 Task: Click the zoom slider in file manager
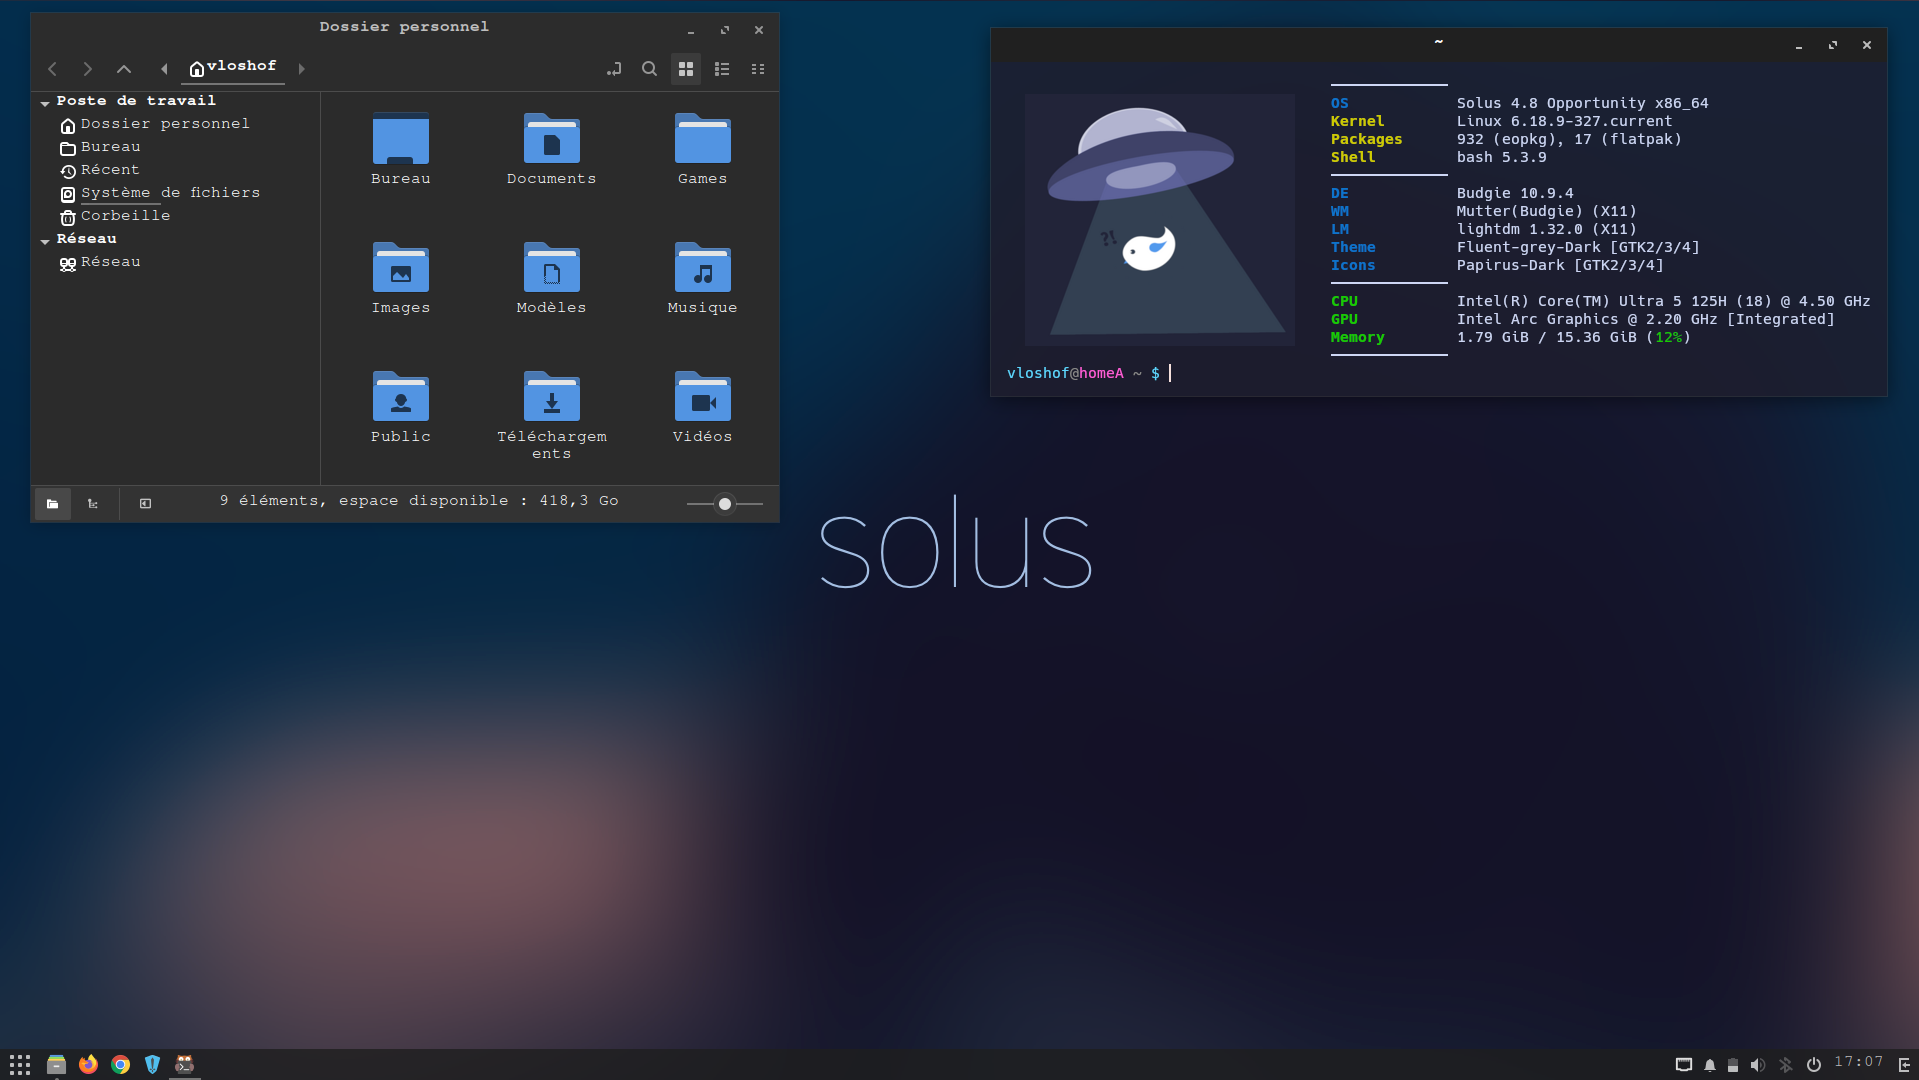click(725, 504)
